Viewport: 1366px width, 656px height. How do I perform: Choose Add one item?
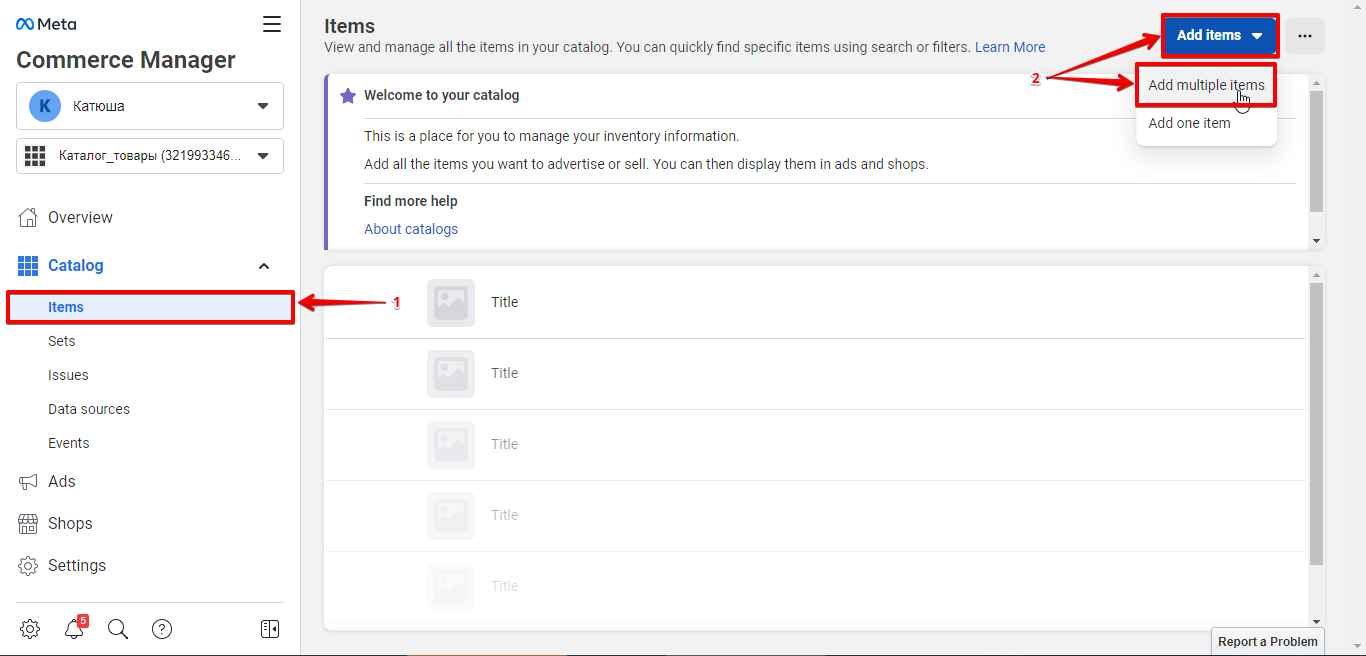click(1189, 123)
